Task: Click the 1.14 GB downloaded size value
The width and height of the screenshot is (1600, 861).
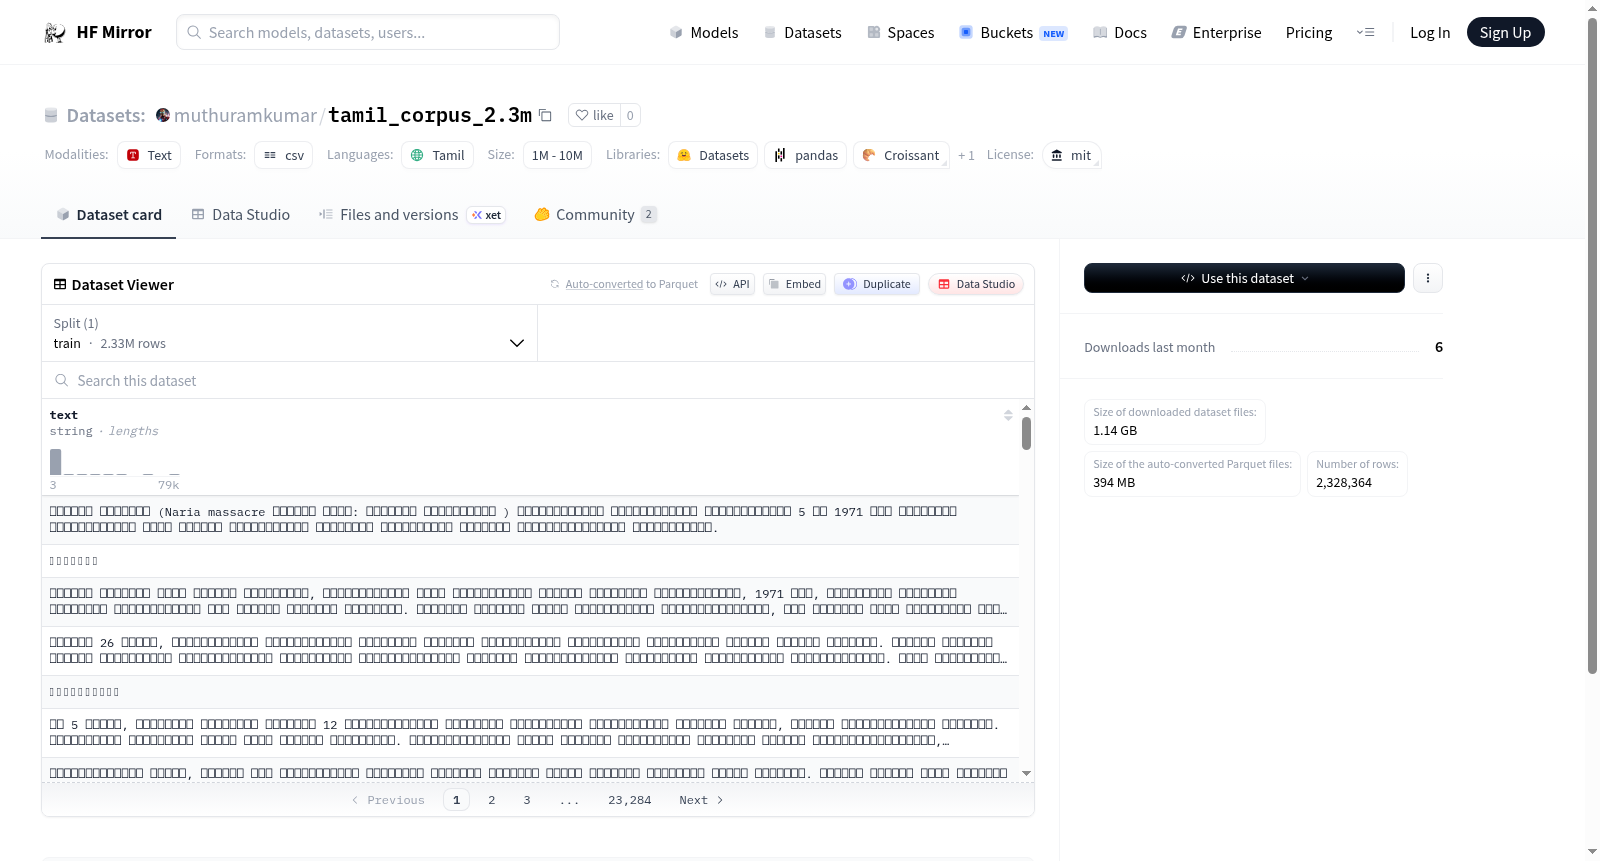Action: 1115,431
